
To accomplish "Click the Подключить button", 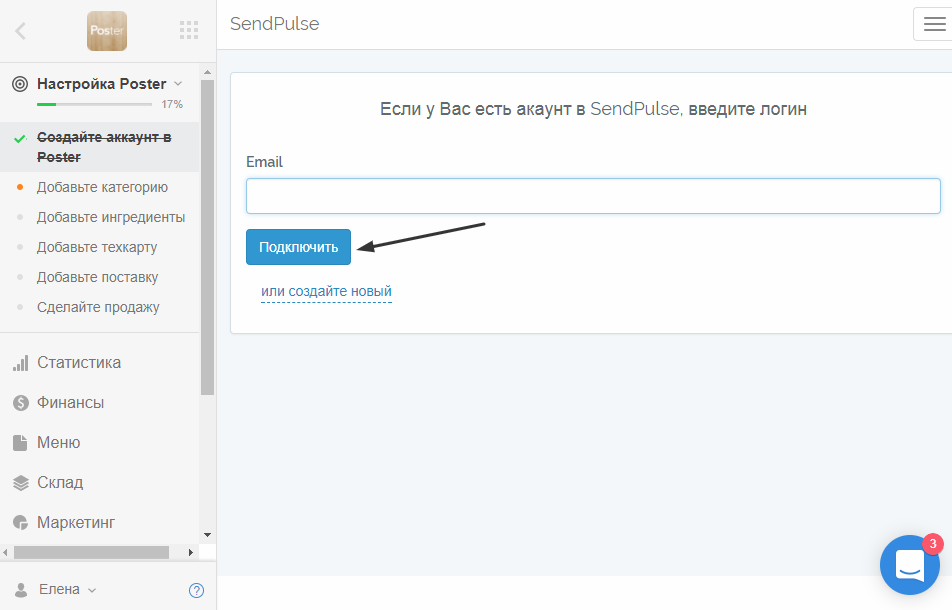I will pos(298,247).
